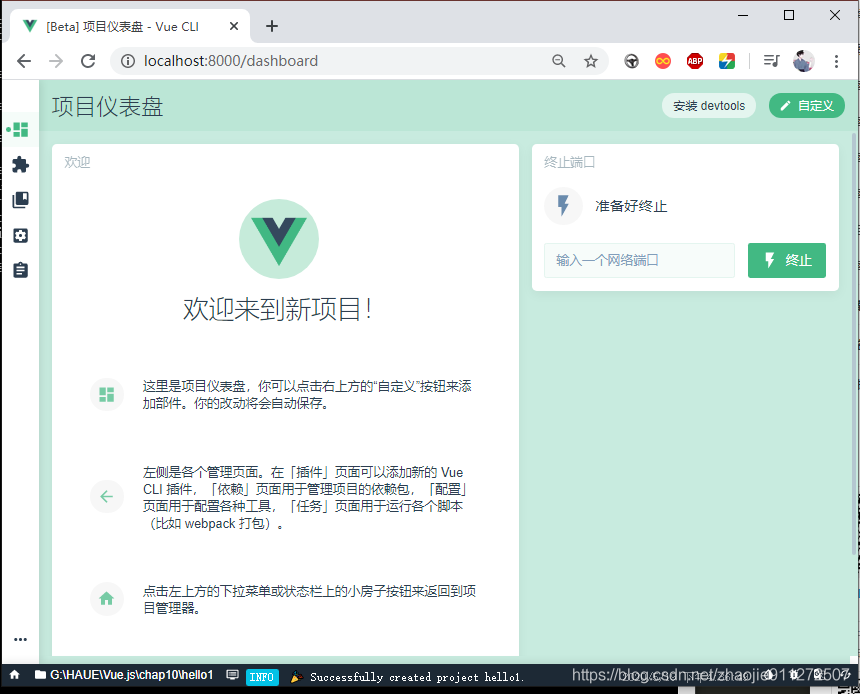The width and height of the screenshot is (860, 694).
Task: Click the browser forward arrow
Action: point(56,61)
